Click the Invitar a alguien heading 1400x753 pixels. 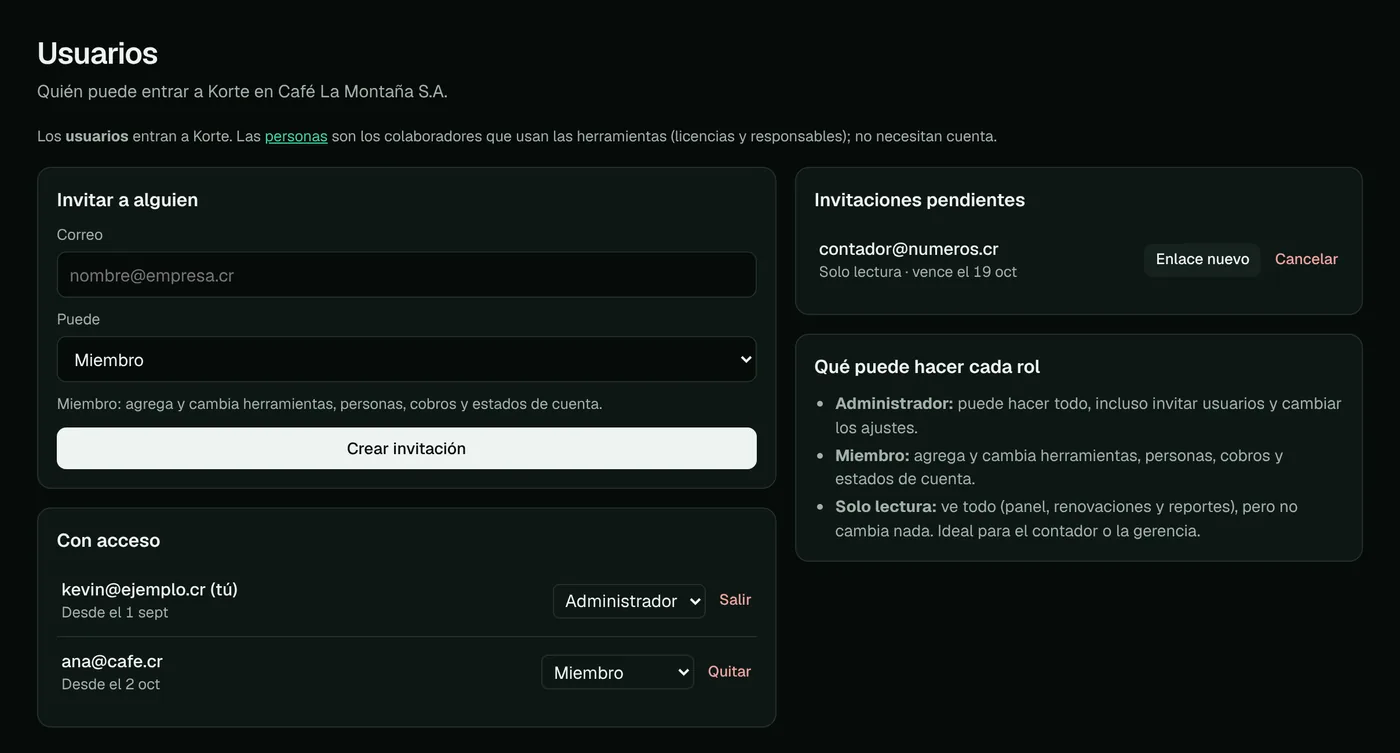(127, 200)
